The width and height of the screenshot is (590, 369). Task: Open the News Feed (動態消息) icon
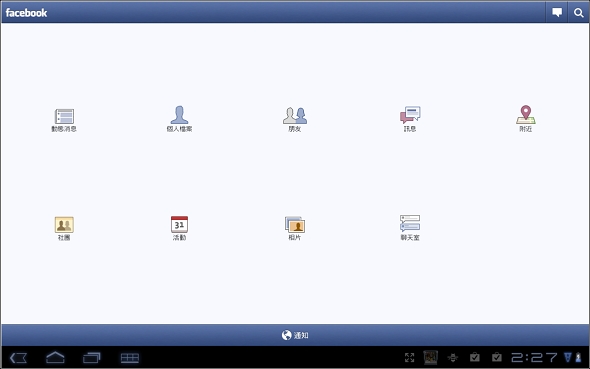click(x=64, y=117)
